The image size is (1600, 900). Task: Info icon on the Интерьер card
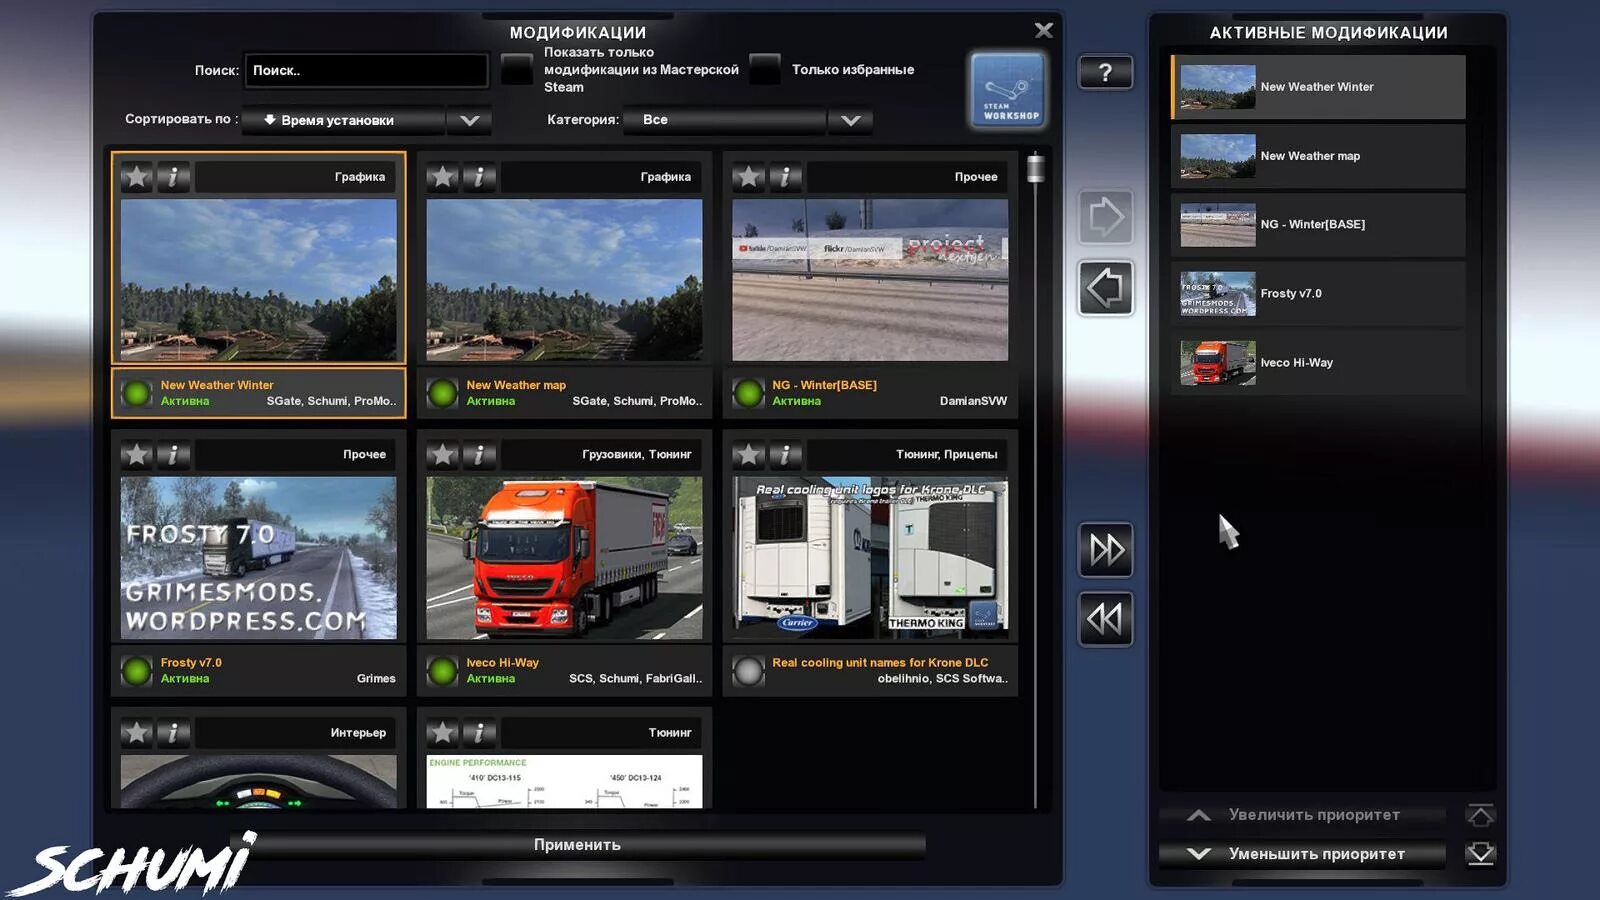(x=173, y=733)
